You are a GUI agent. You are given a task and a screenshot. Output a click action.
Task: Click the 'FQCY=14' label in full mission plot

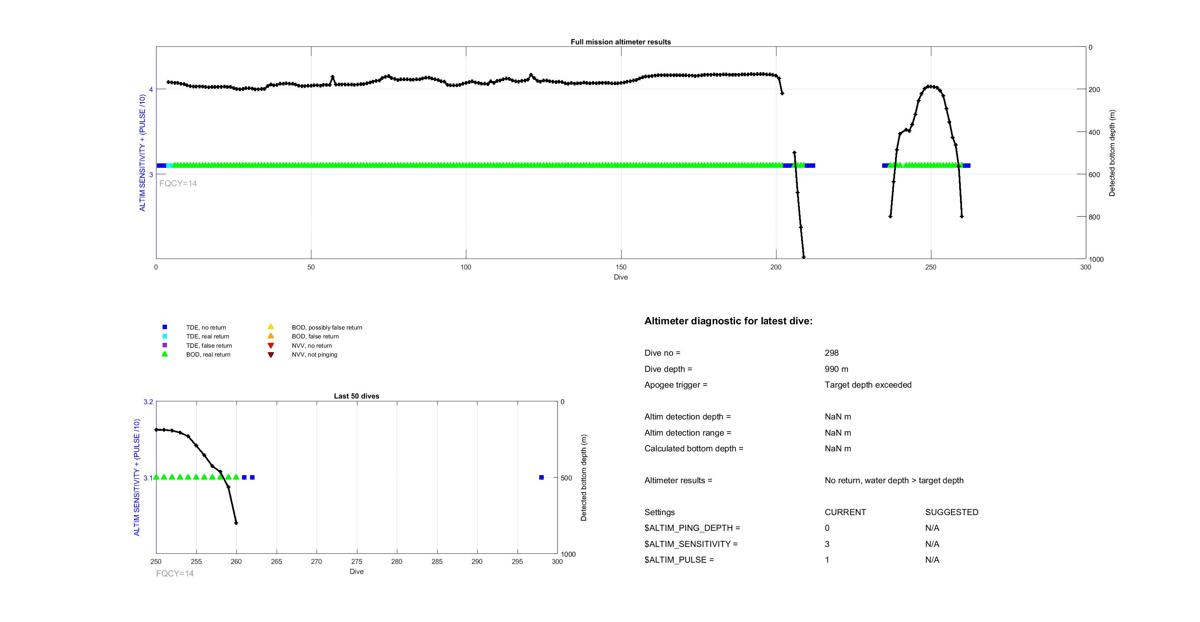[x=179, y=183]
